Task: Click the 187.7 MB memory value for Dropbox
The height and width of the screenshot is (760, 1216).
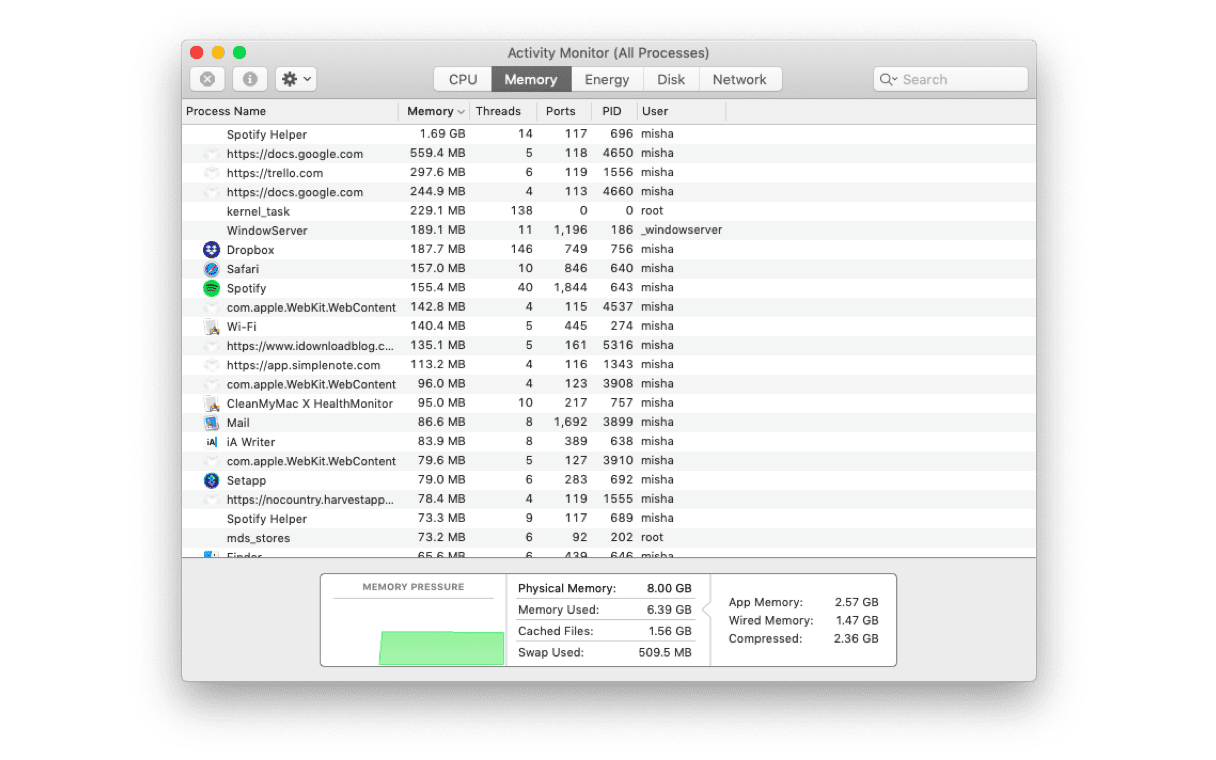Action: [x=437, y=249]
